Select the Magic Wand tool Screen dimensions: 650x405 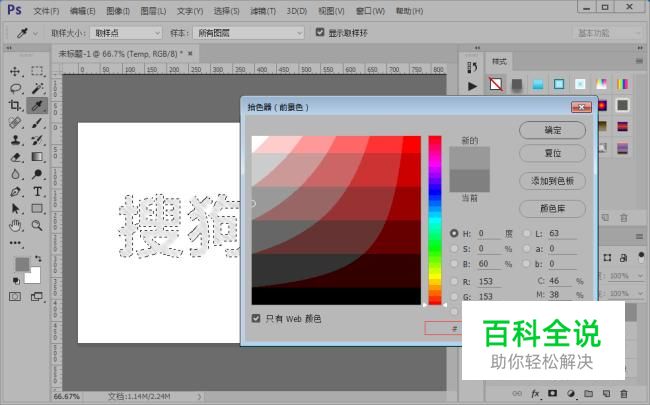pyautogui.click(x=37, y=88)
